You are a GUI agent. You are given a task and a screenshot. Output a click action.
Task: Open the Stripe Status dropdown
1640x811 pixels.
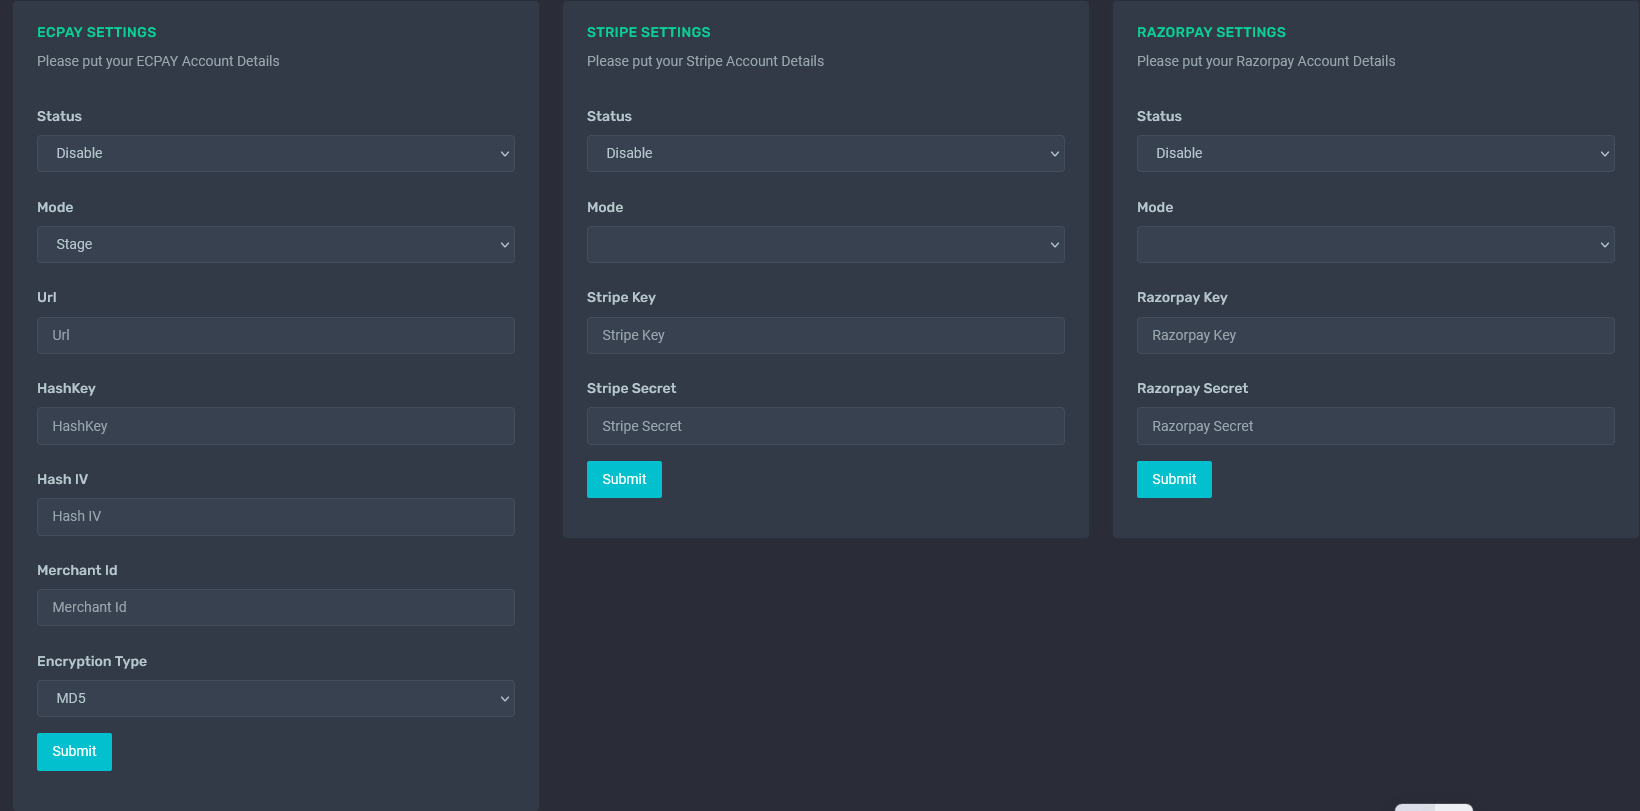pos(825,153)
